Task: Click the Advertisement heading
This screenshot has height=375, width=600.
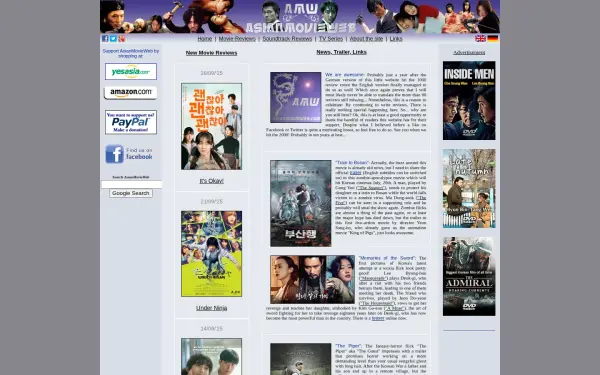Action: pyautogui.click(x=469, y=52)
